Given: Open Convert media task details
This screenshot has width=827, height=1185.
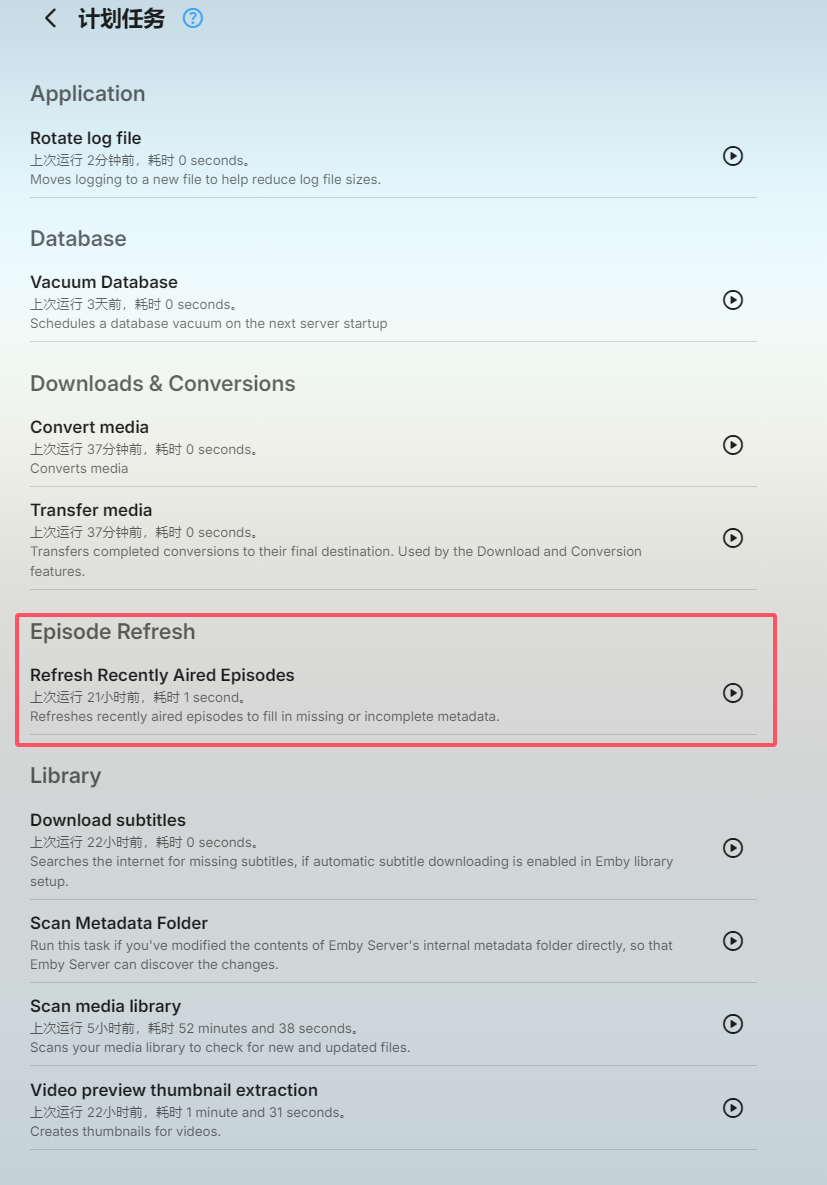Looking at the screenshot, I should [90, 427].
